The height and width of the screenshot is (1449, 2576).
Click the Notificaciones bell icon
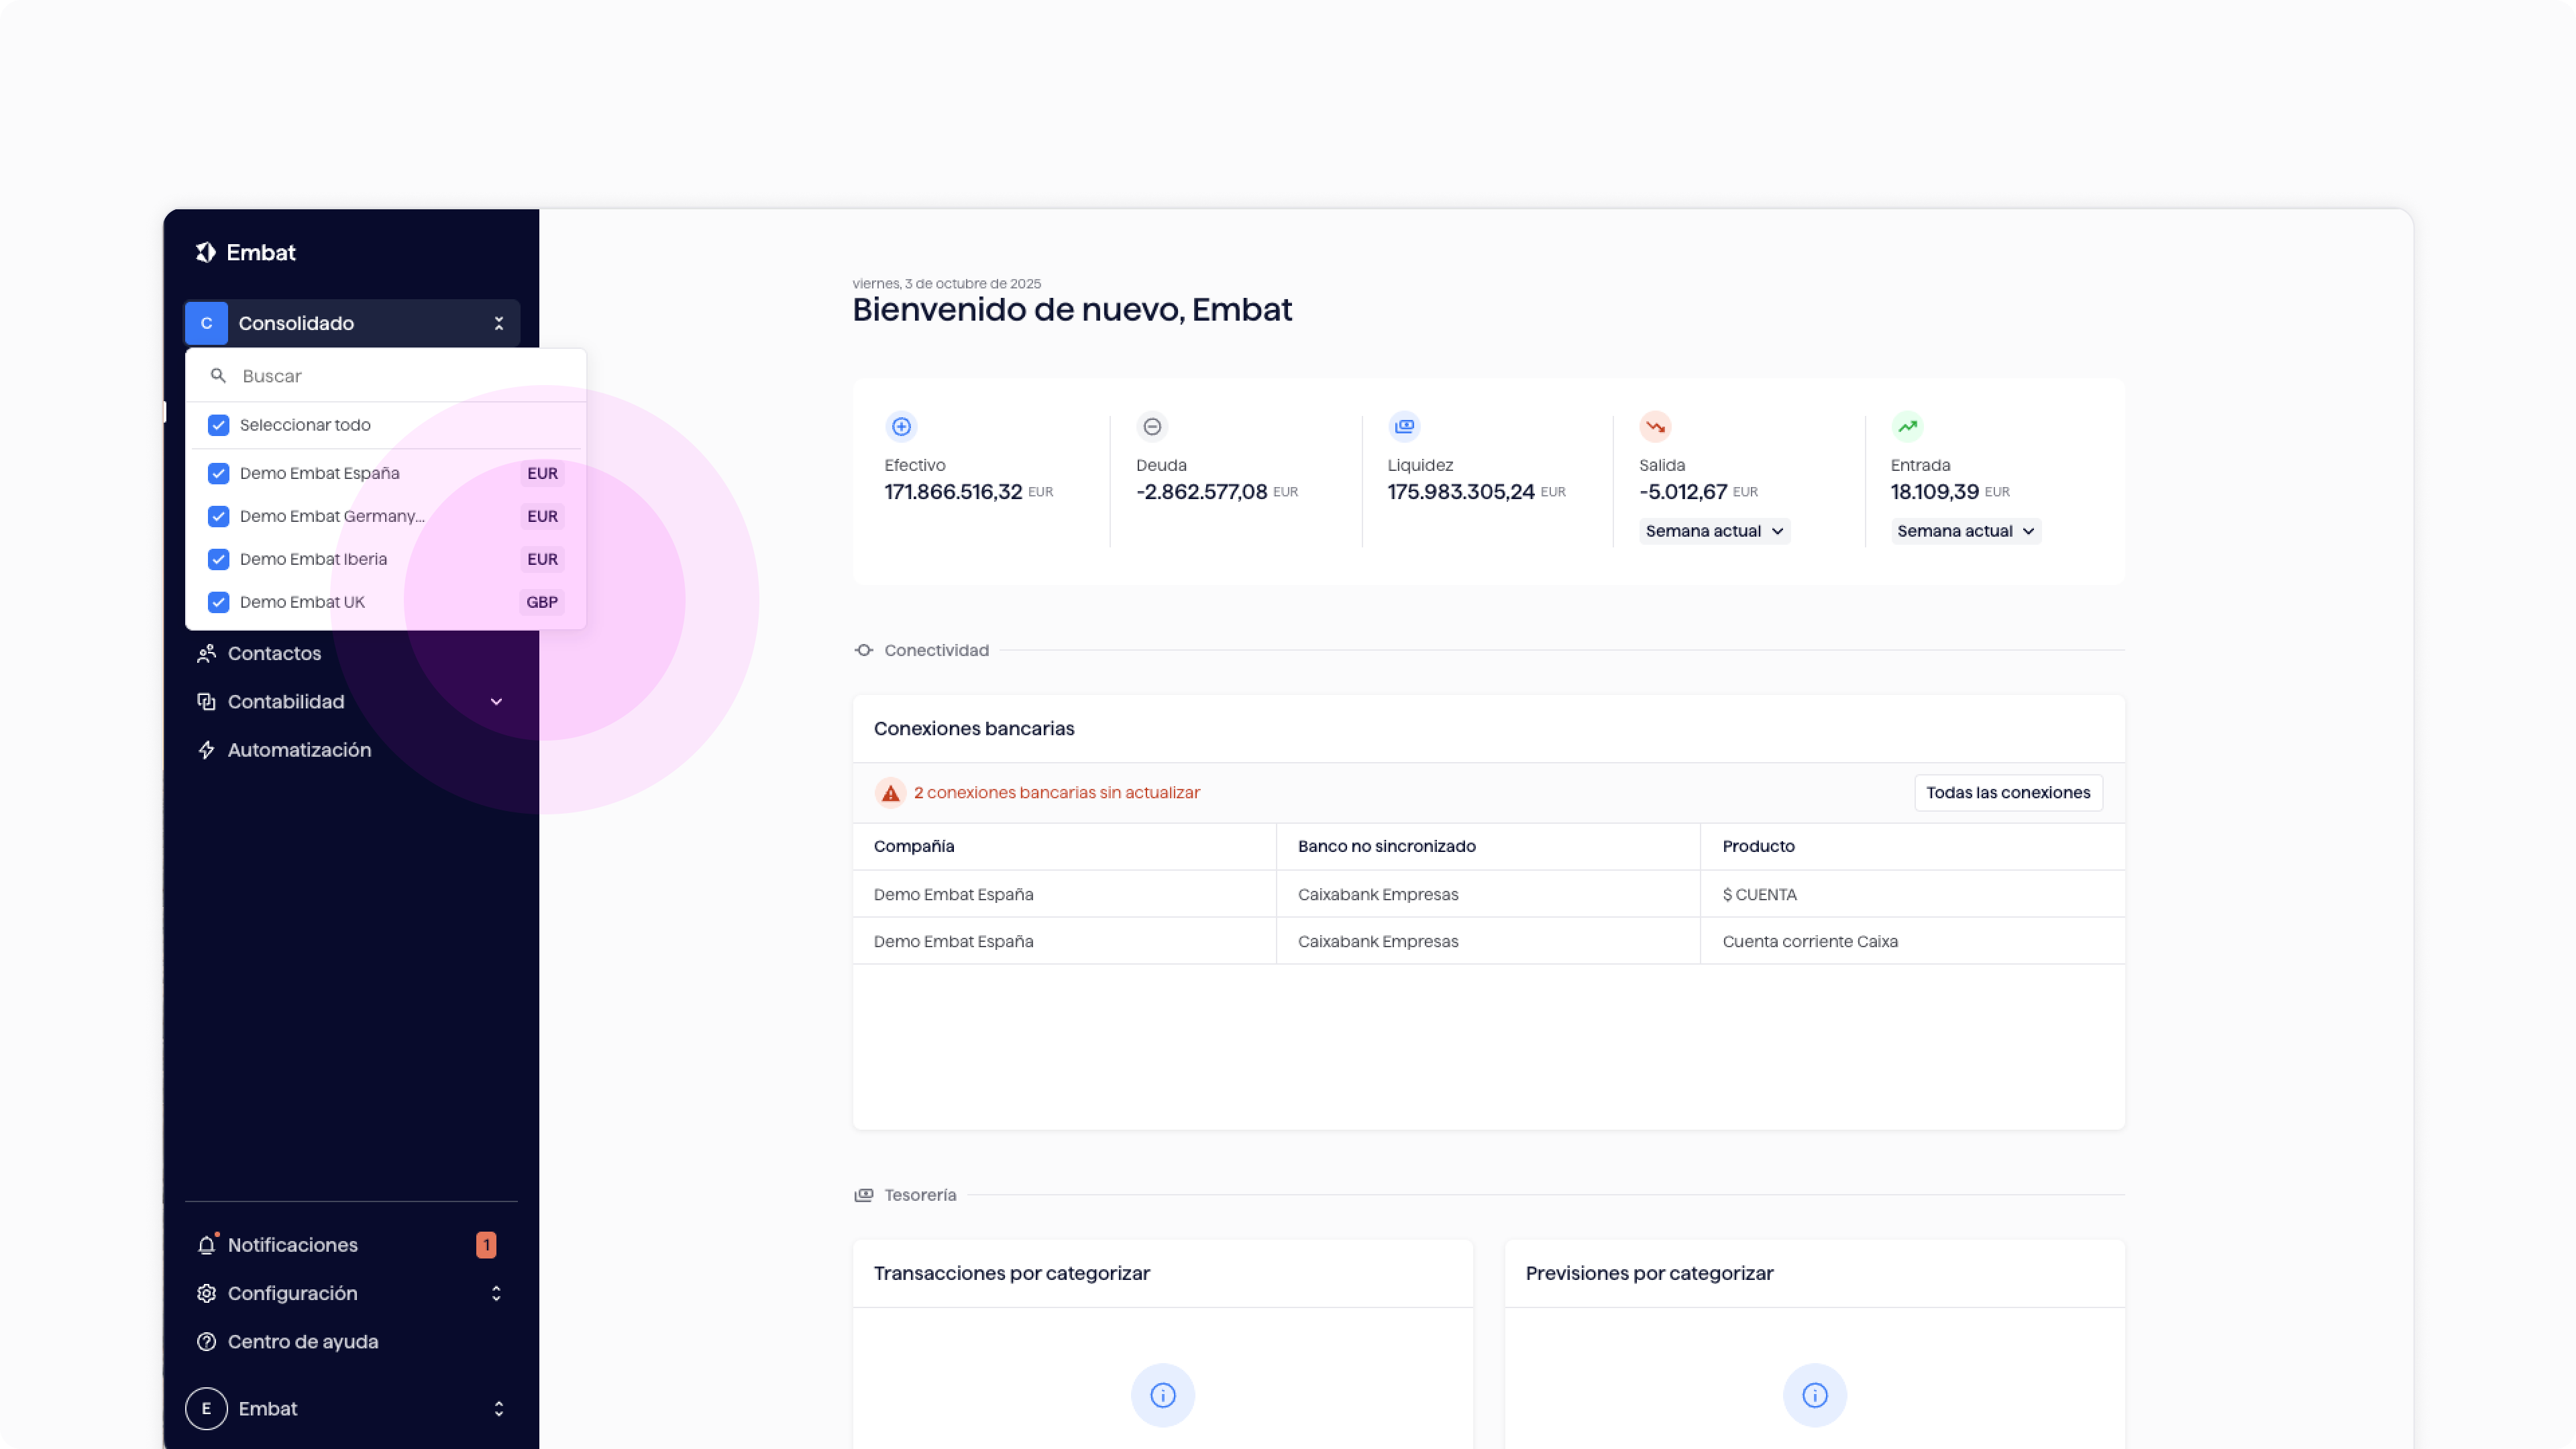(x=207, y=1245)
